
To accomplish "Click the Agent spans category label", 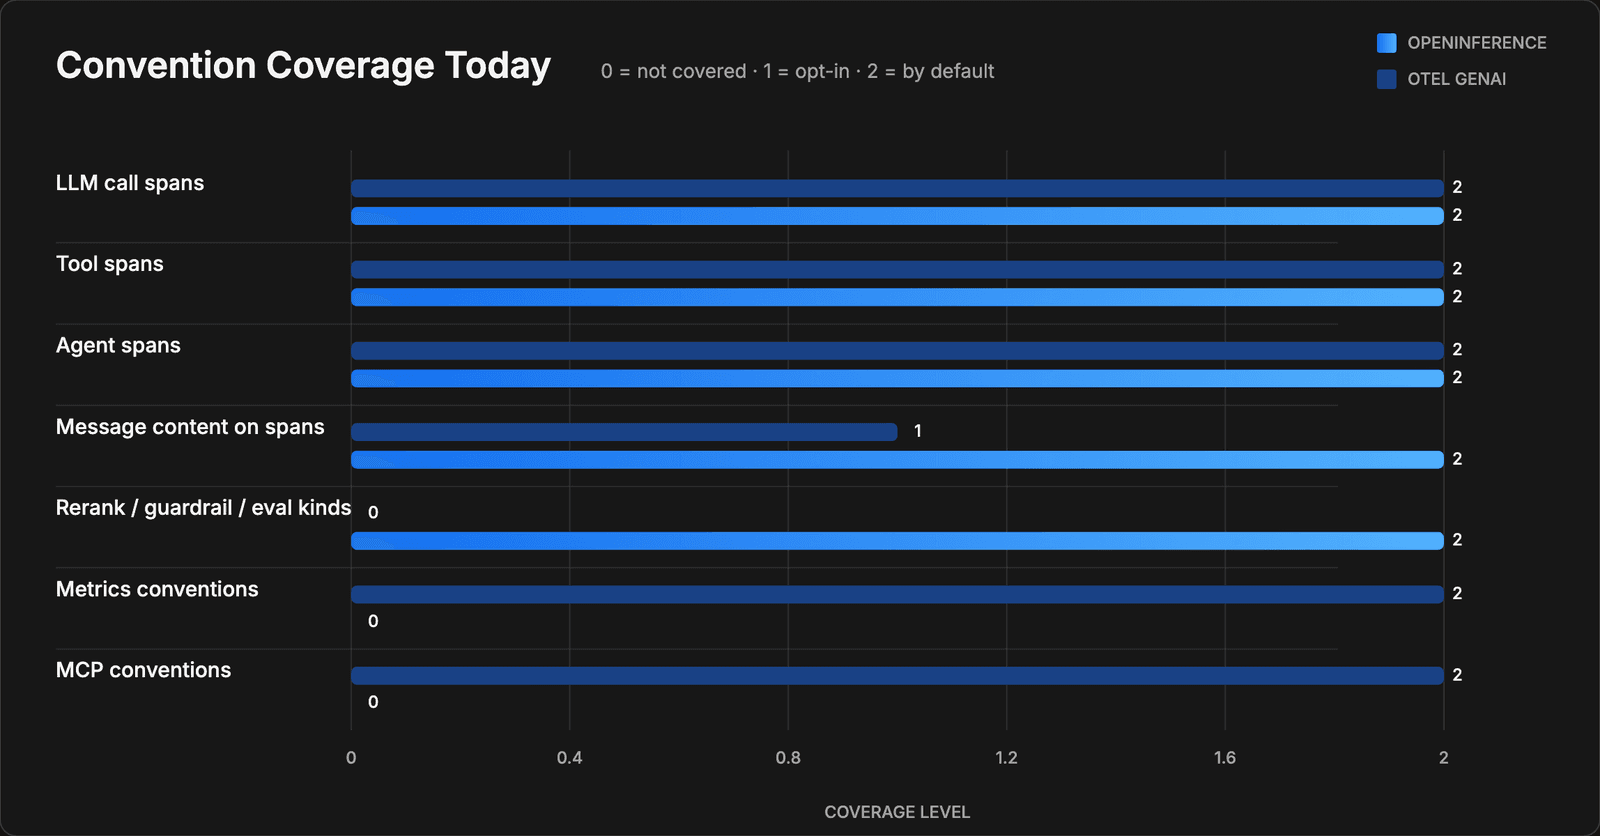I will 118,345.
